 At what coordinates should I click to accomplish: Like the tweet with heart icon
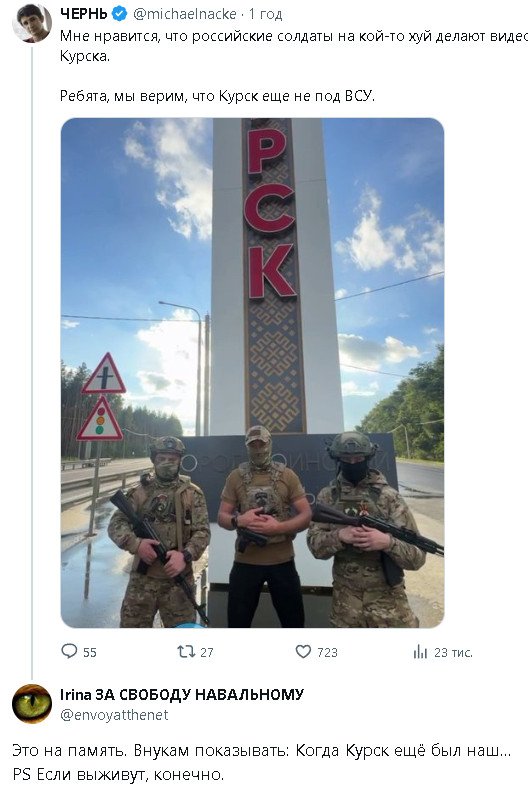click(303, 652)
